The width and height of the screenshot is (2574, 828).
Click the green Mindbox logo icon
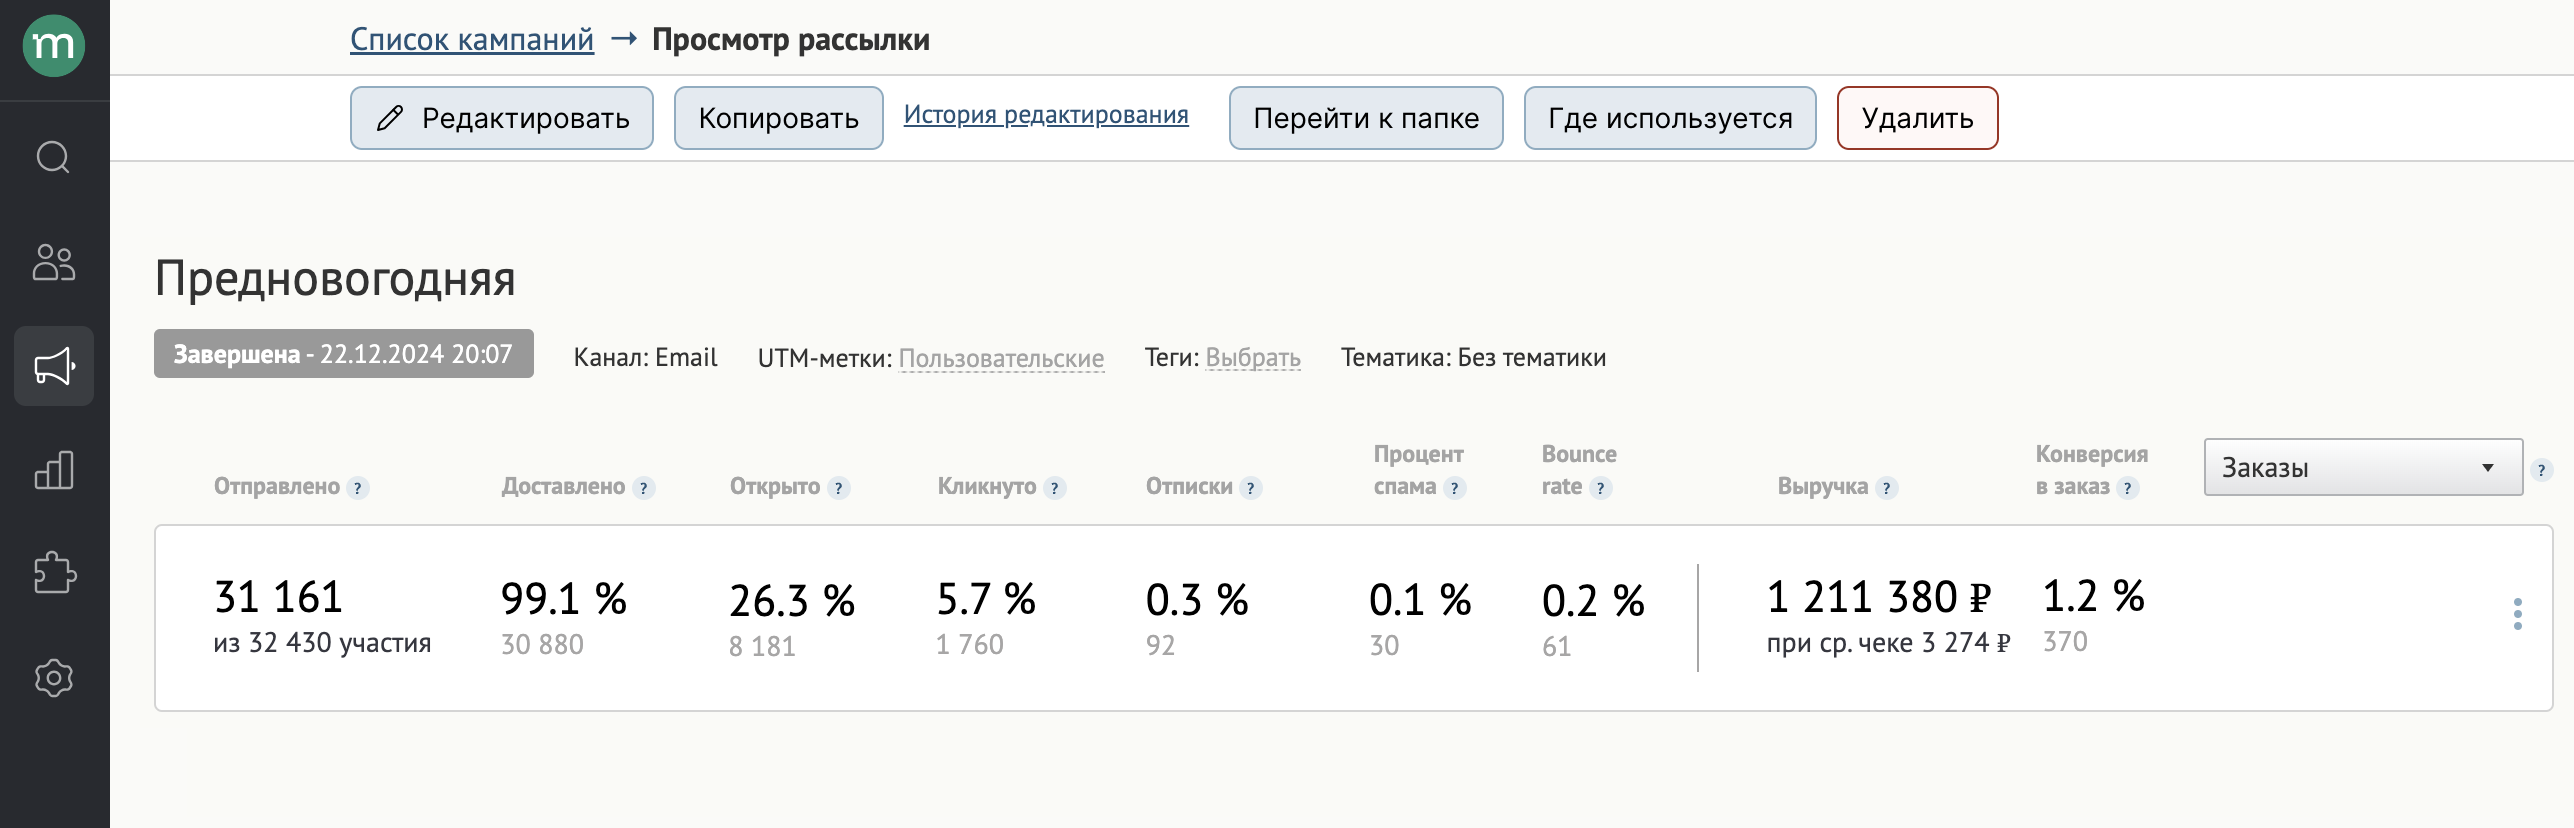54,46
